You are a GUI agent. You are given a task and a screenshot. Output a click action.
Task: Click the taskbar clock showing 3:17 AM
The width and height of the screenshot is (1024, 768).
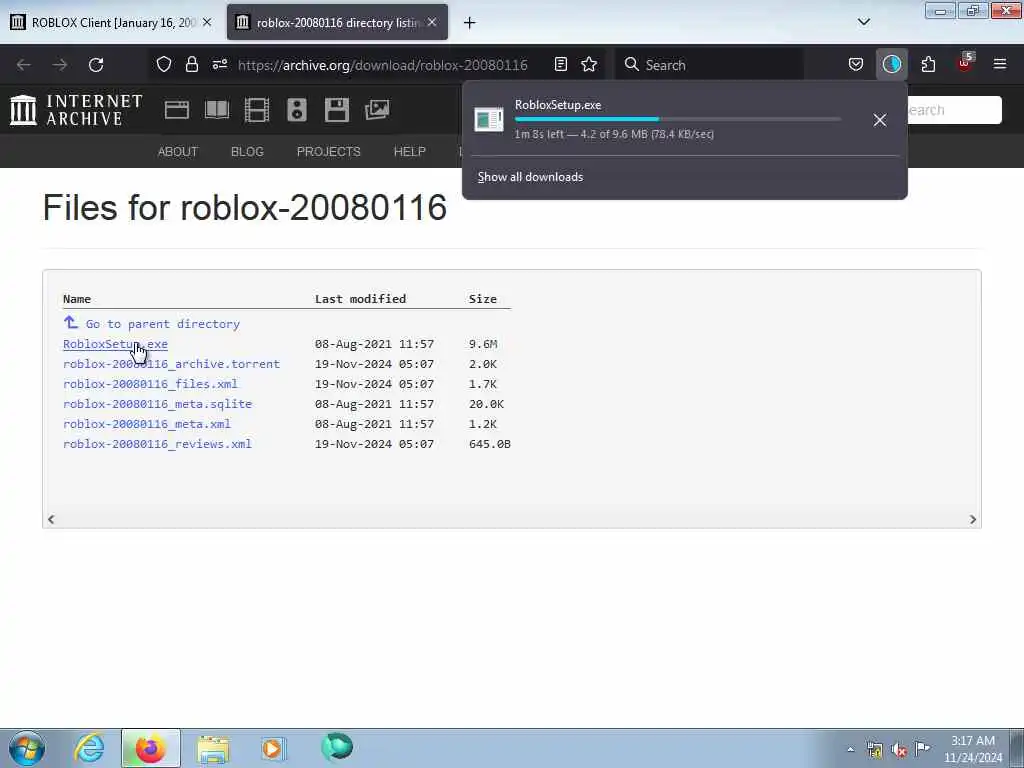973,748
